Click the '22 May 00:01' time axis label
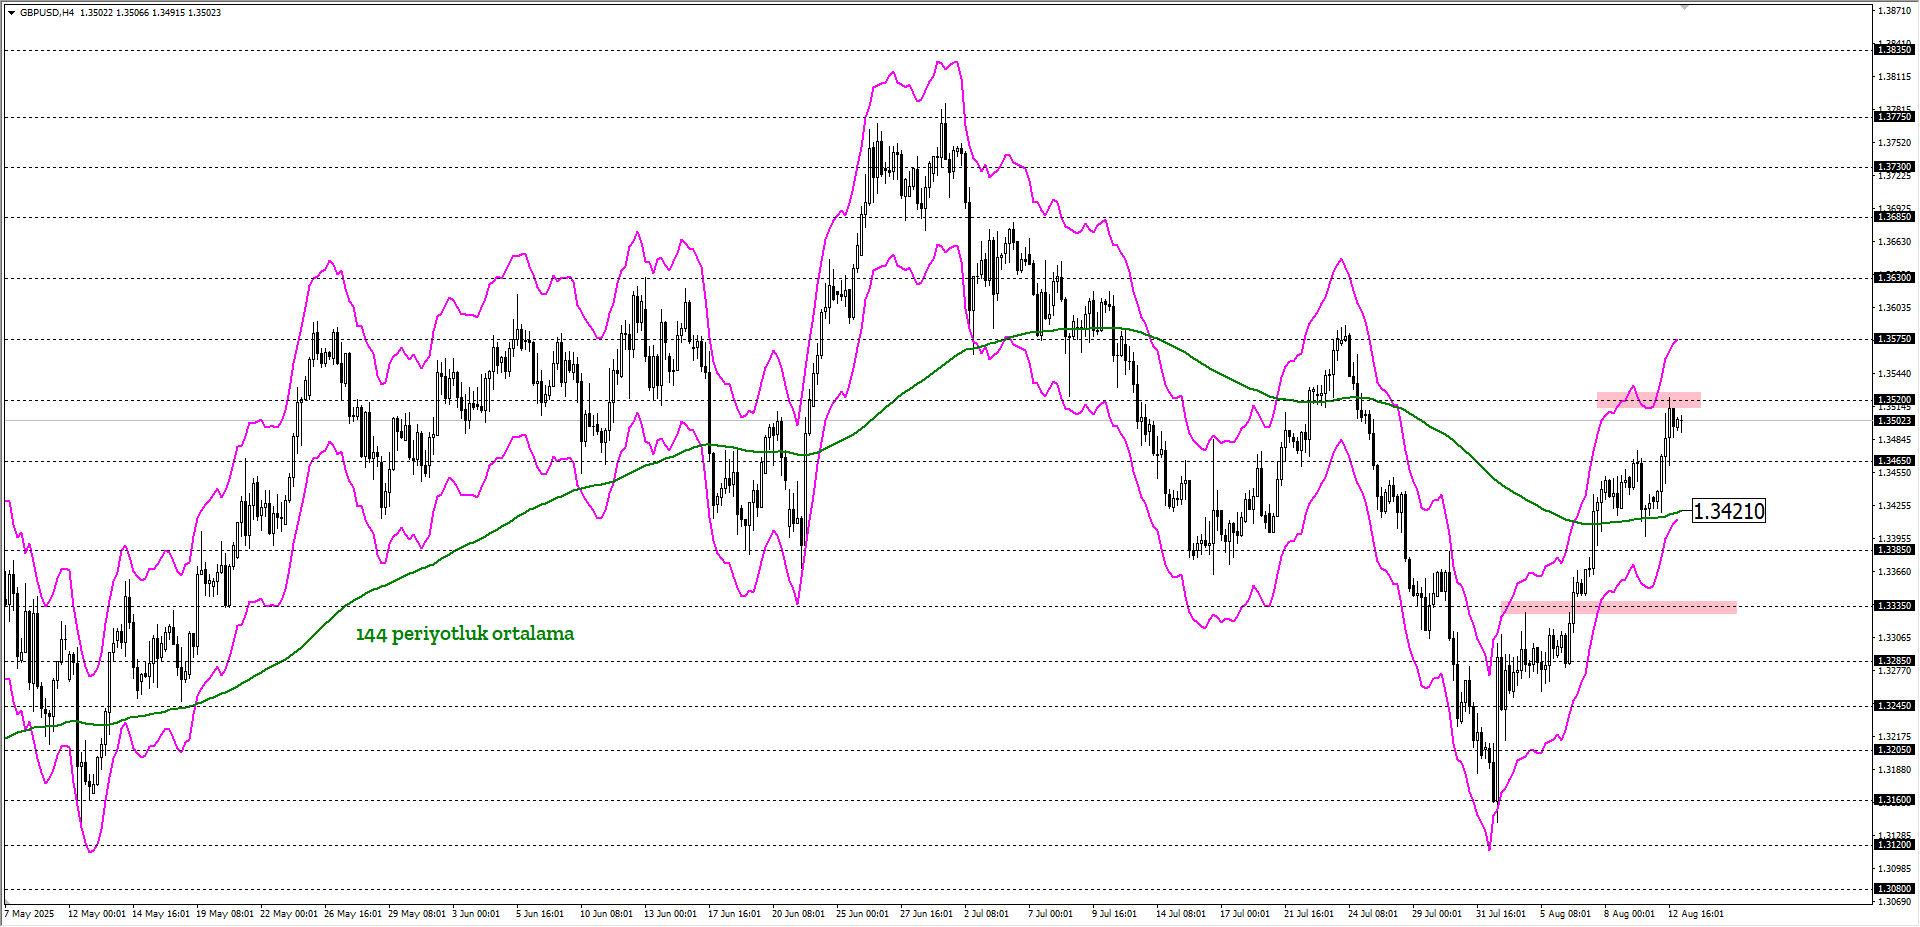The image size is (1920, 927). [289, 914]
